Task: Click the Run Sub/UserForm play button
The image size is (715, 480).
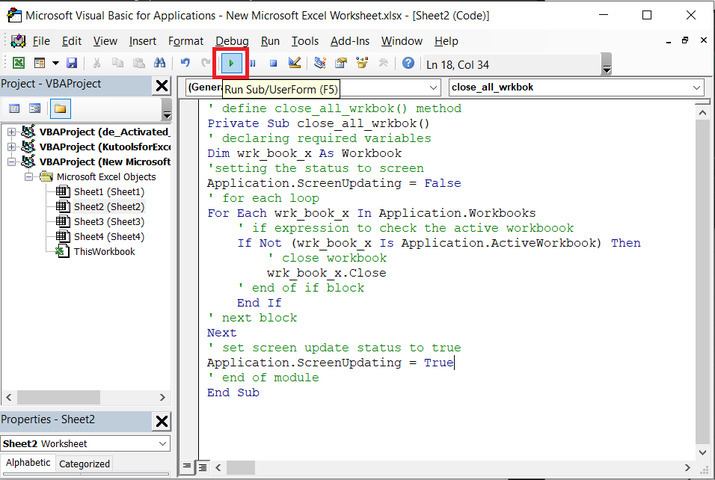Action: [x=231, y=63]
